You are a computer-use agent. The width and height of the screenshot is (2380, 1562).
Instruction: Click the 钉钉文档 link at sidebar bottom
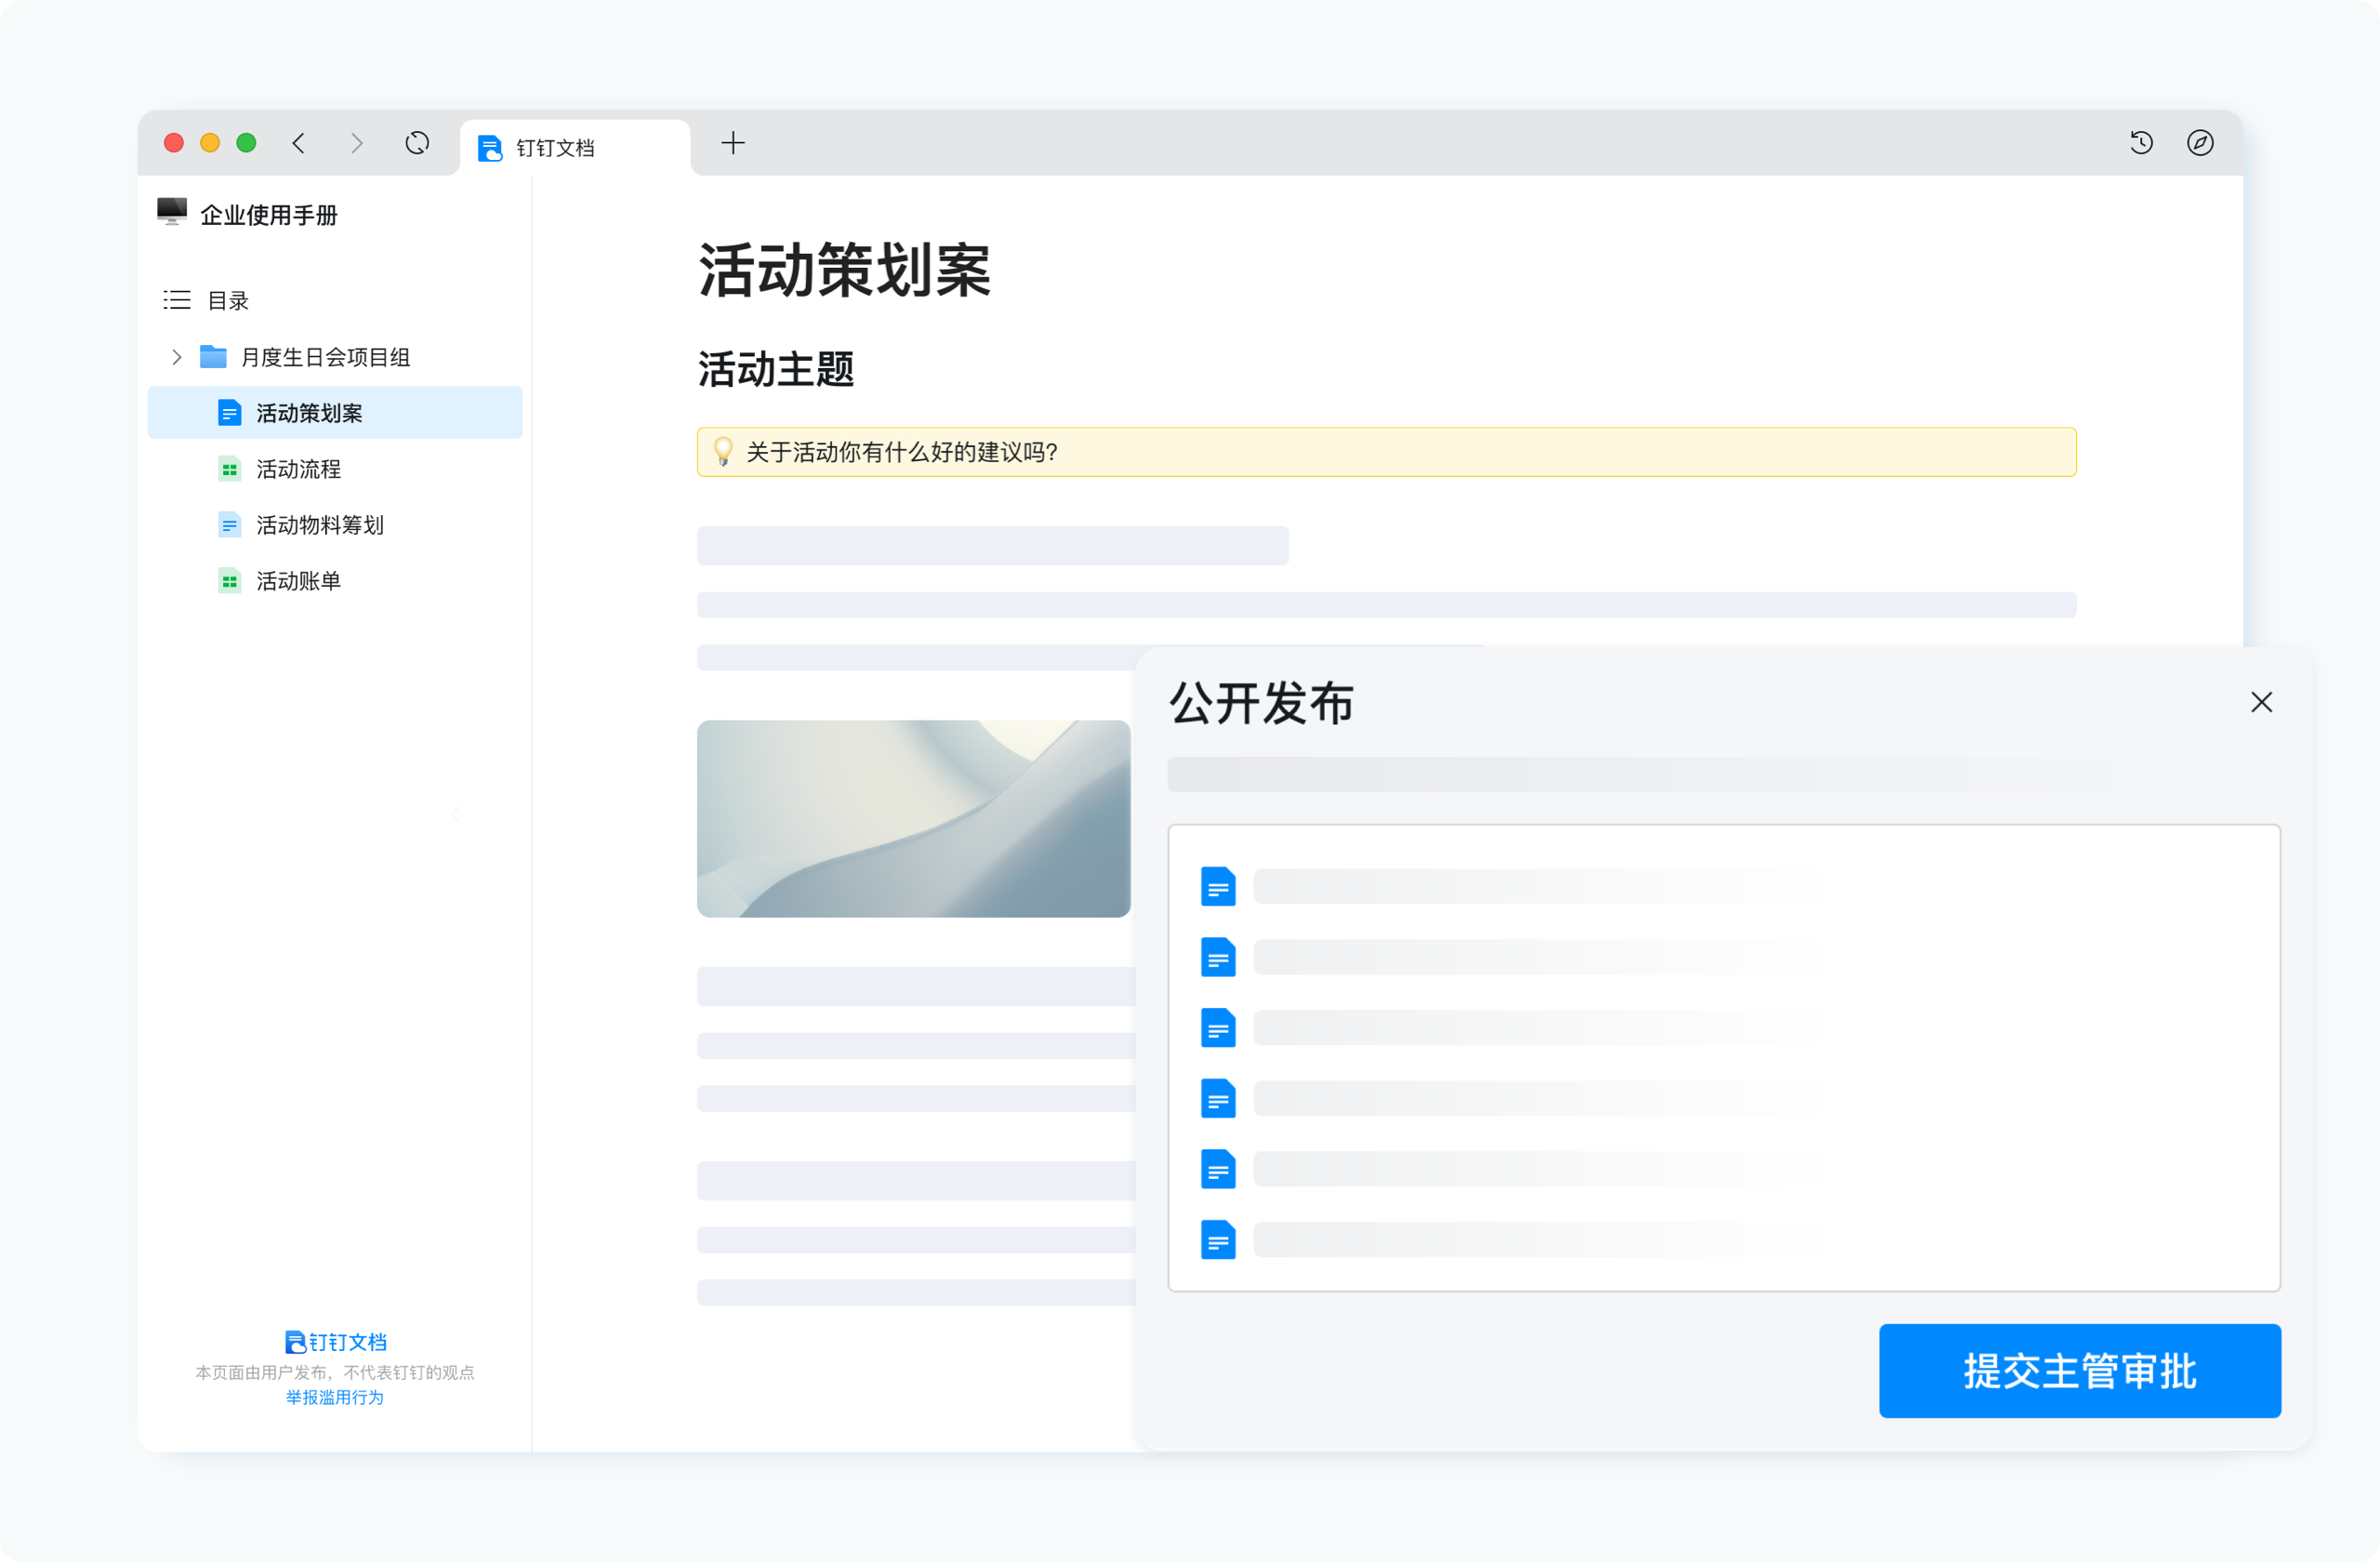[335, 1341]
